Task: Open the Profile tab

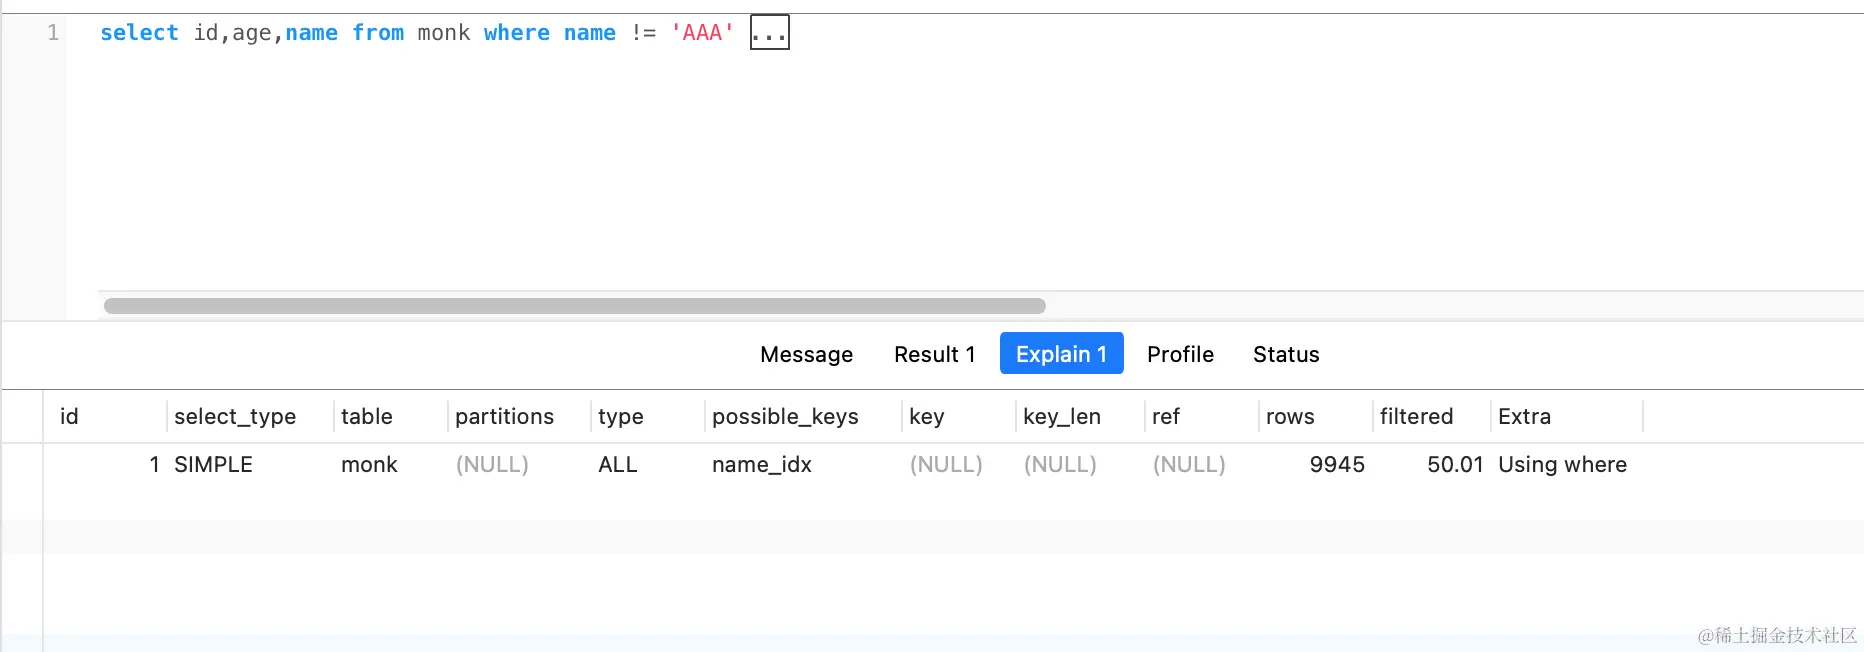Action: pos(1180,354)
